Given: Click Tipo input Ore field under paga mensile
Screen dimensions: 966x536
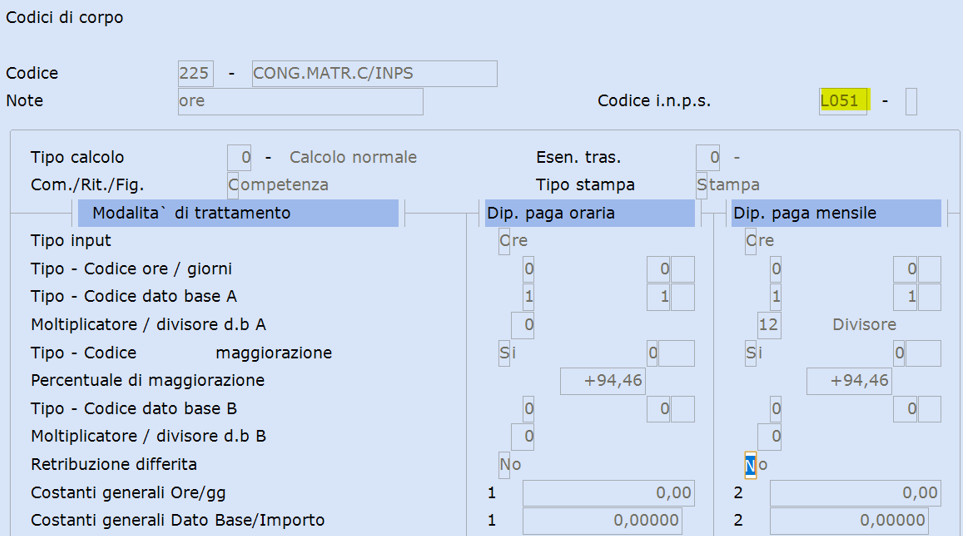Looking at the screenshot, I should point(750,241).
